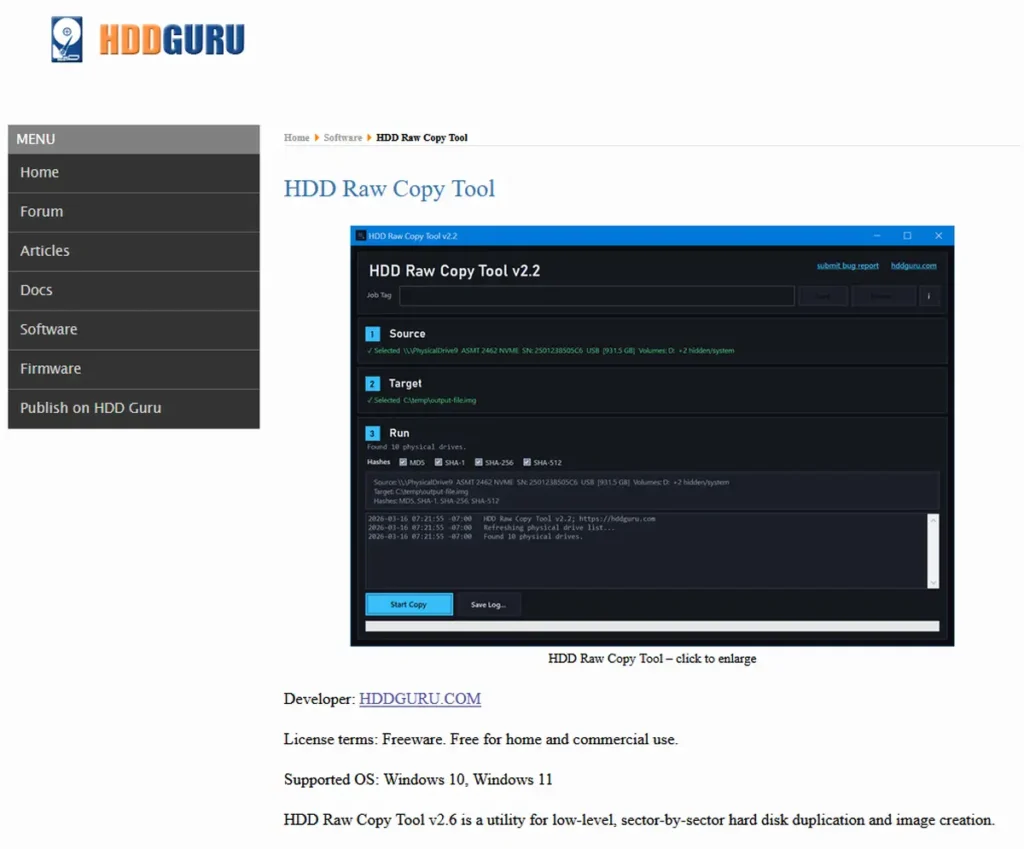
Task: Click the app icon in the title bar
Action: pyautogui.click(x=360, y=236)
